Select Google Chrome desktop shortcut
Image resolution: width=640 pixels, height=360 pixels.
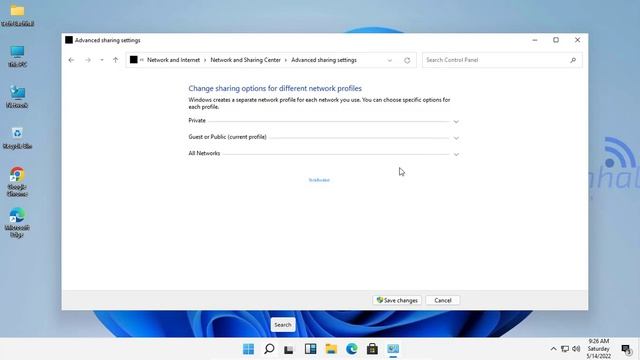tap(17, 182)
